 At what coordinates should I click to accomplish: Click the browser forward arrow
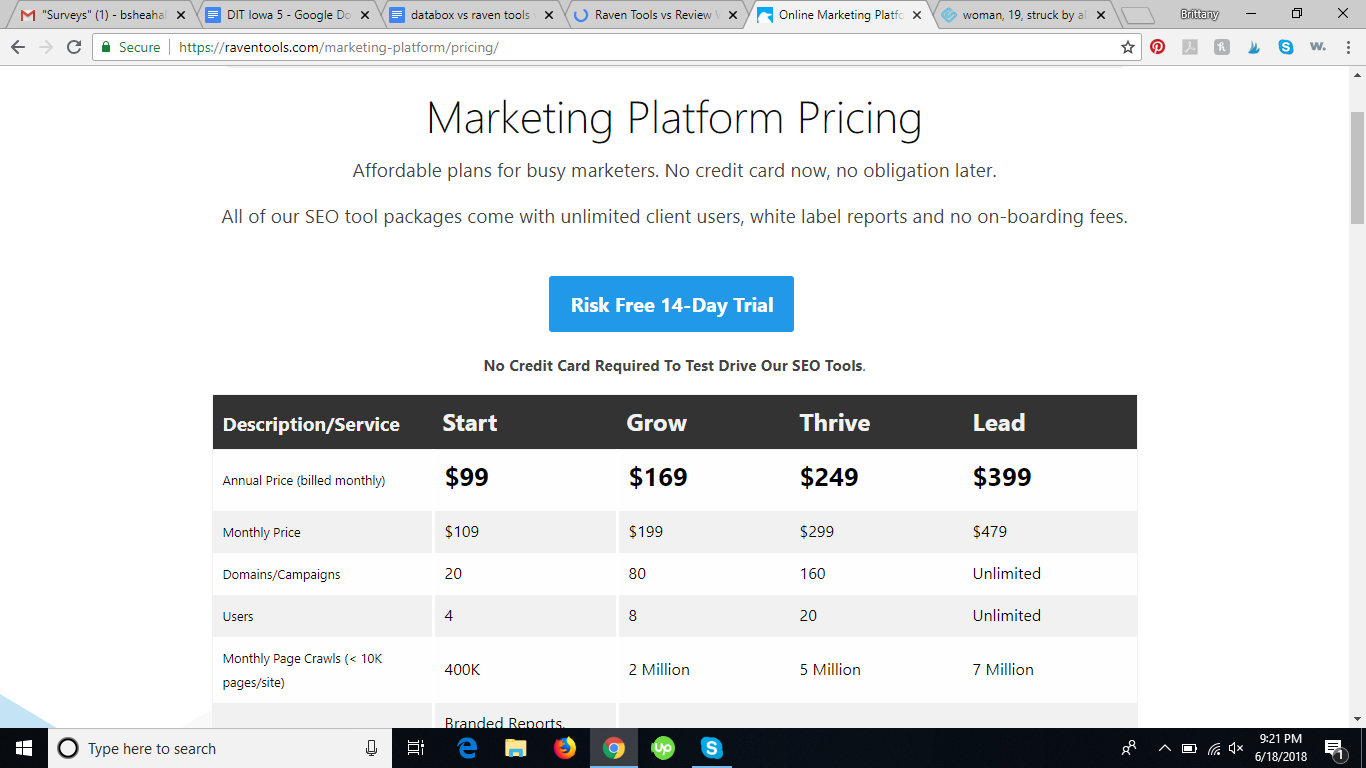coord(45,47)
